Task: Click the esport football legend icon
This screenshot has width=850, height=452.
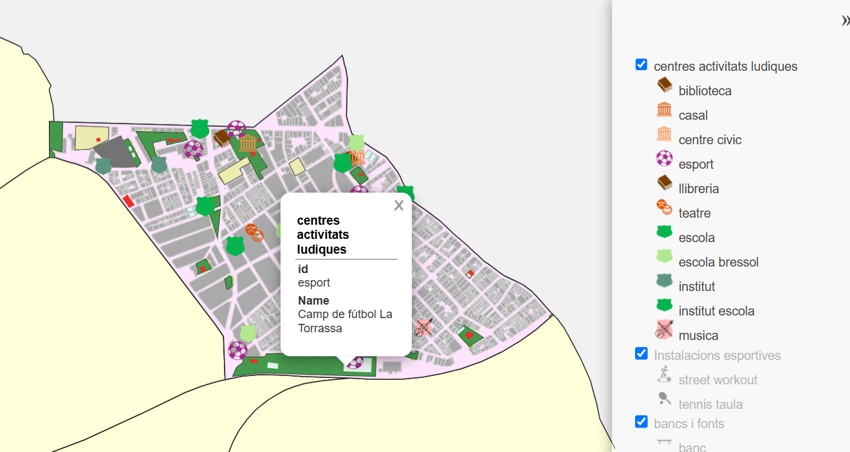Action: [x=664, y=159]
